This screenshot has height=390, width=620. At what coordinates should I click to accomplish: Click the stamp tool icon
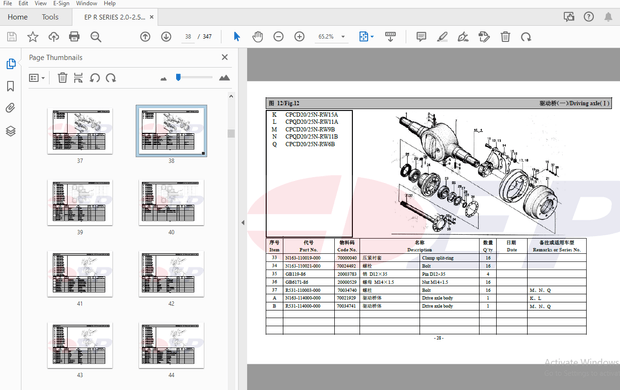[484, 37]
